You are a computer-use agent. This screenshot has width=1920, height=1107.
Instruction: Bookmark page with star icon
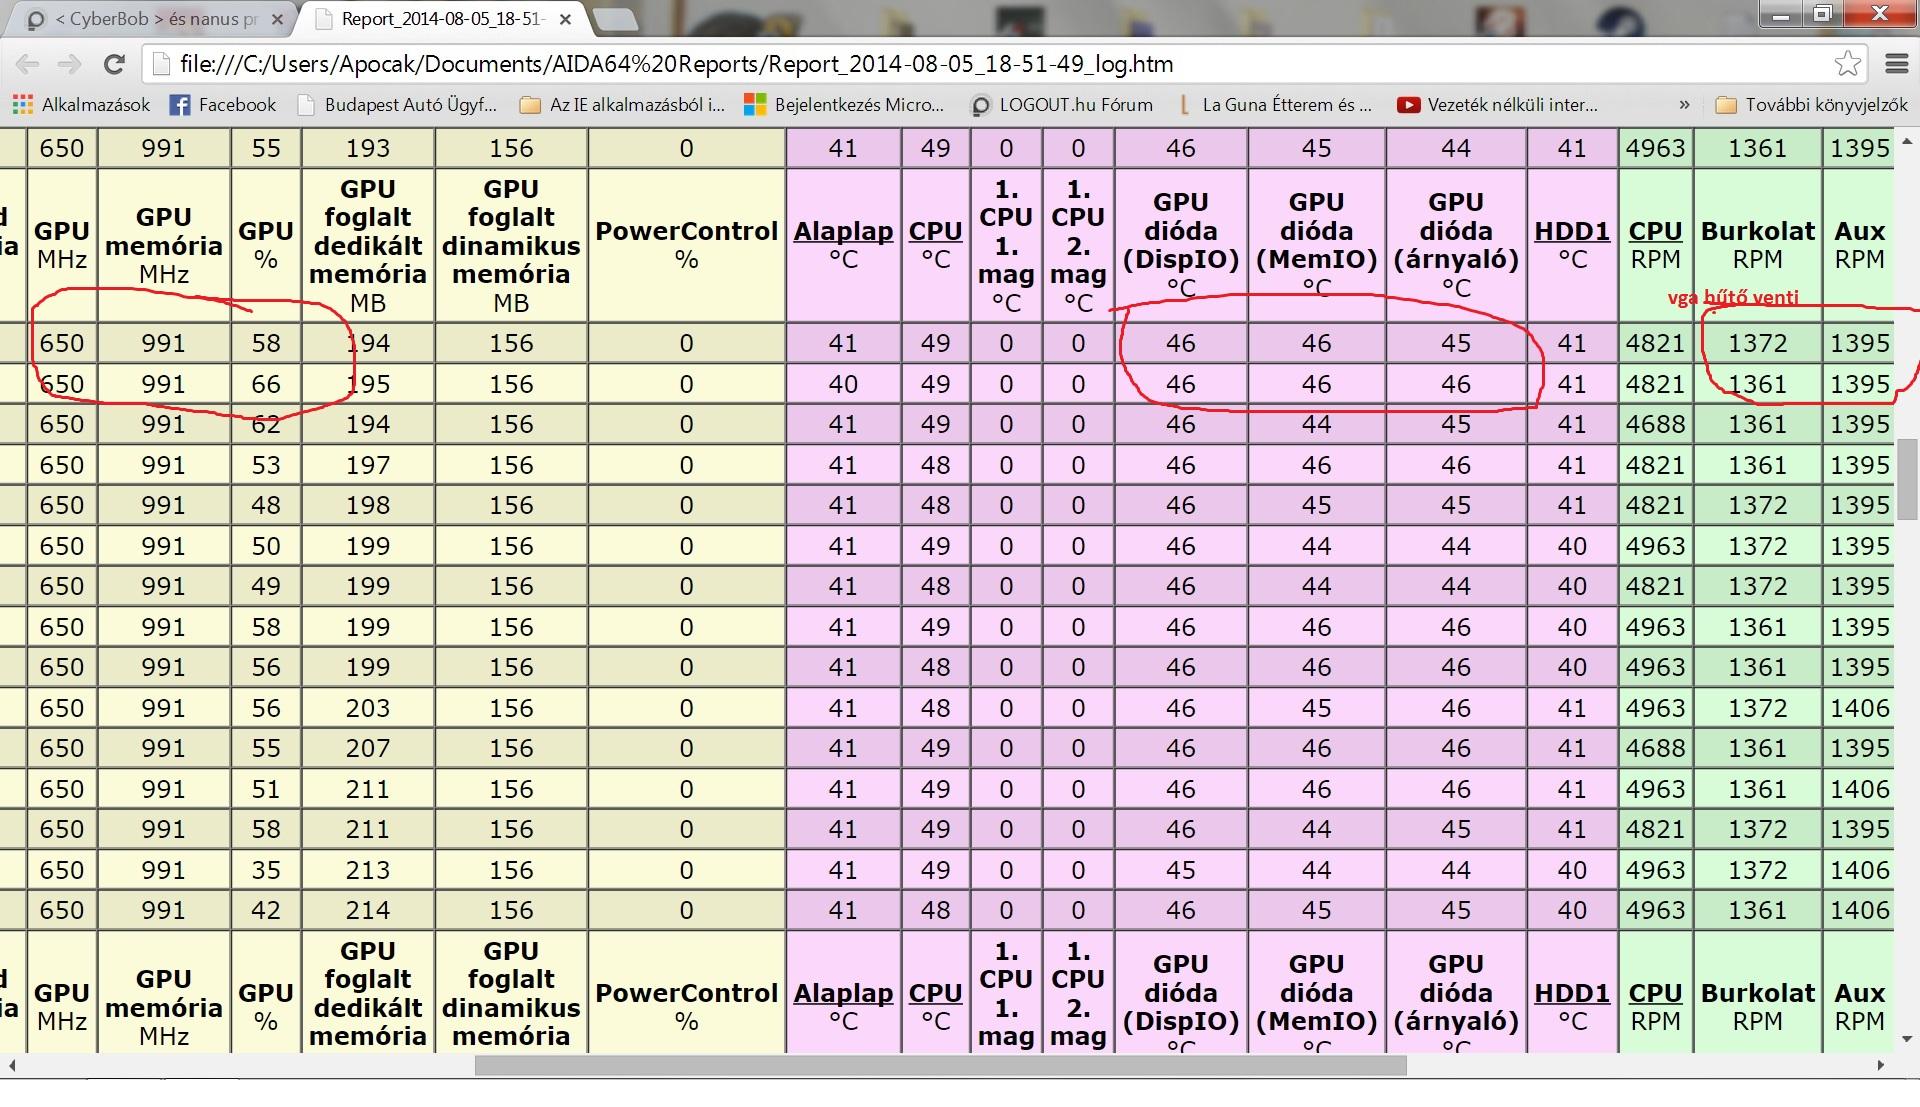1847,65
